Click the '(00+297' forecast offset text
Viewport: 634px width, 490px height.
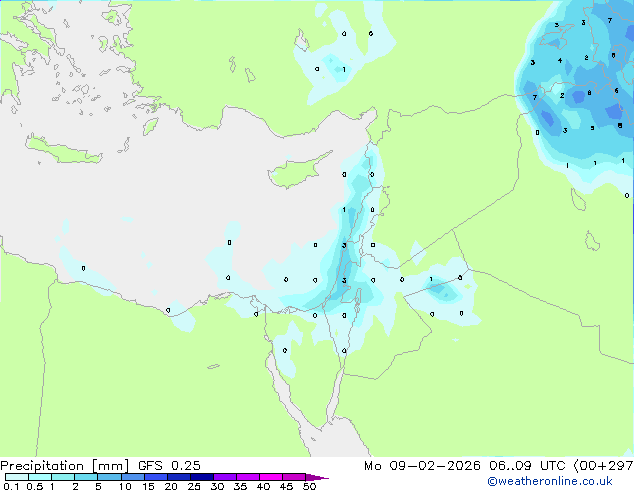(x=603, y=466)
